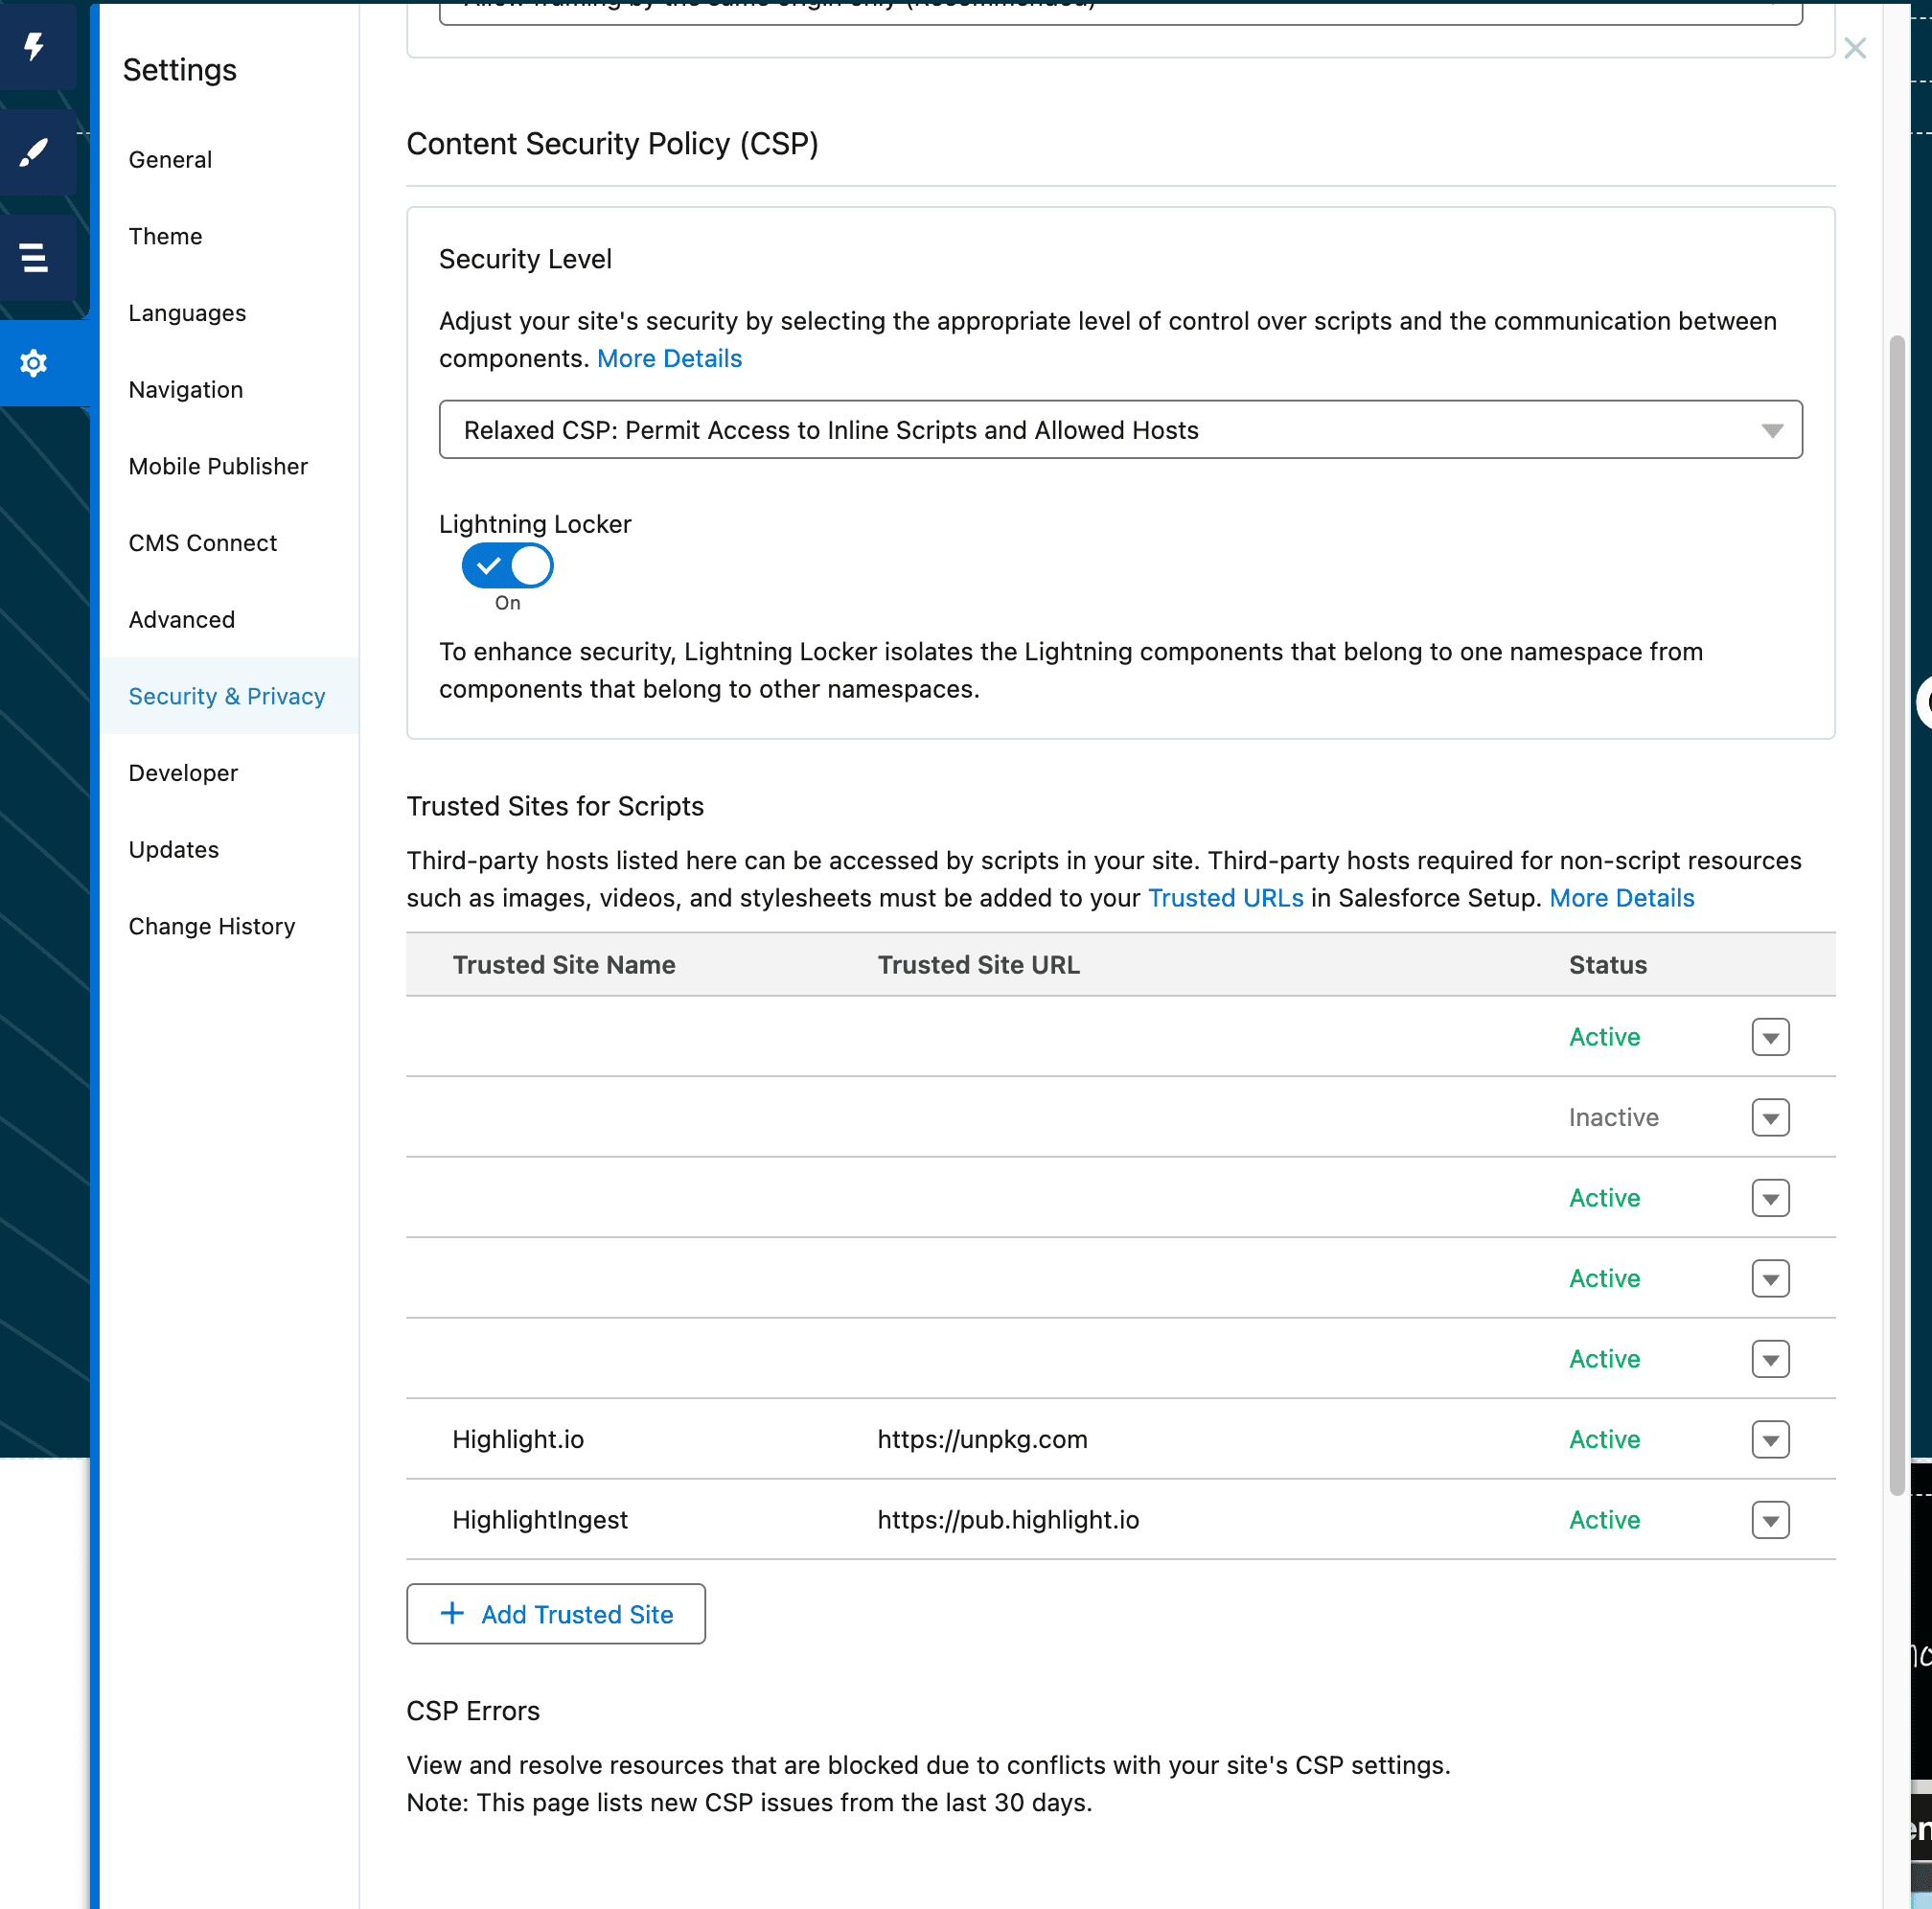
Task: Click the gear/settings icon in sidebar
Action: 38,362
